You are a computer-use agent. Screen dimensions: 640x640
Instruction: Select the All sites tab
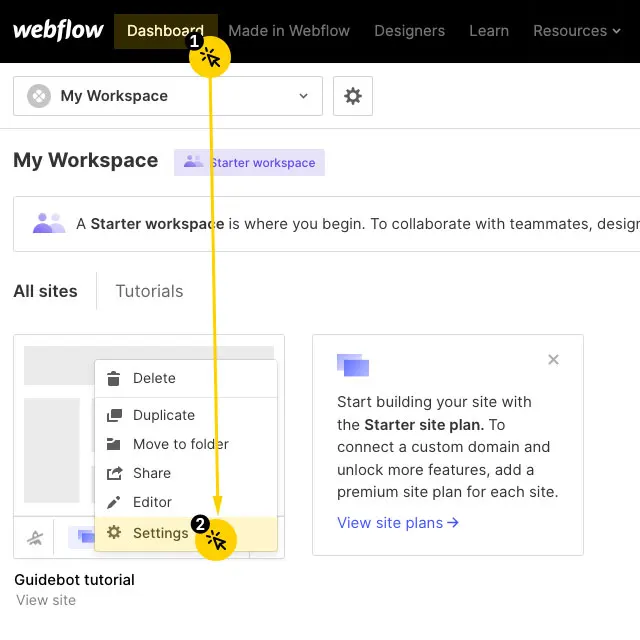pos(45,291)
